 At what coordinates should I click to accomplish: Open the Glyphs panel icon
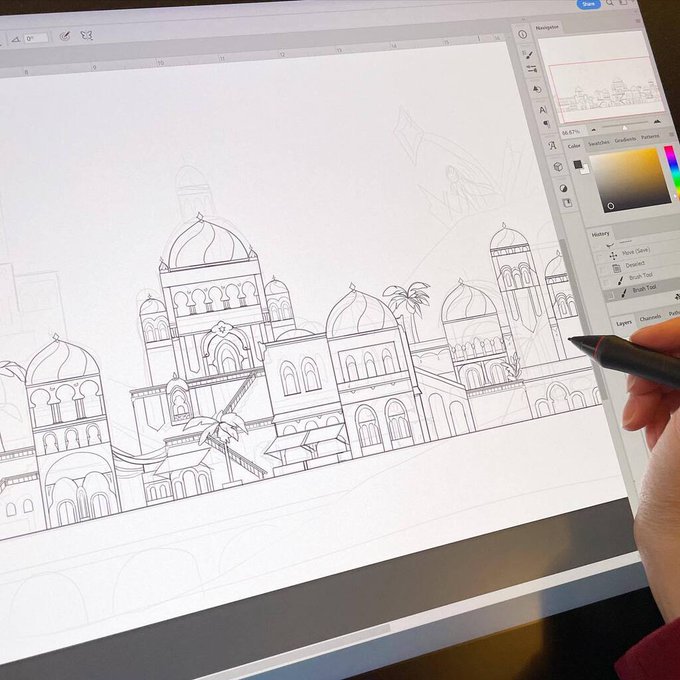pyautogui.click(x=552, y=145)
